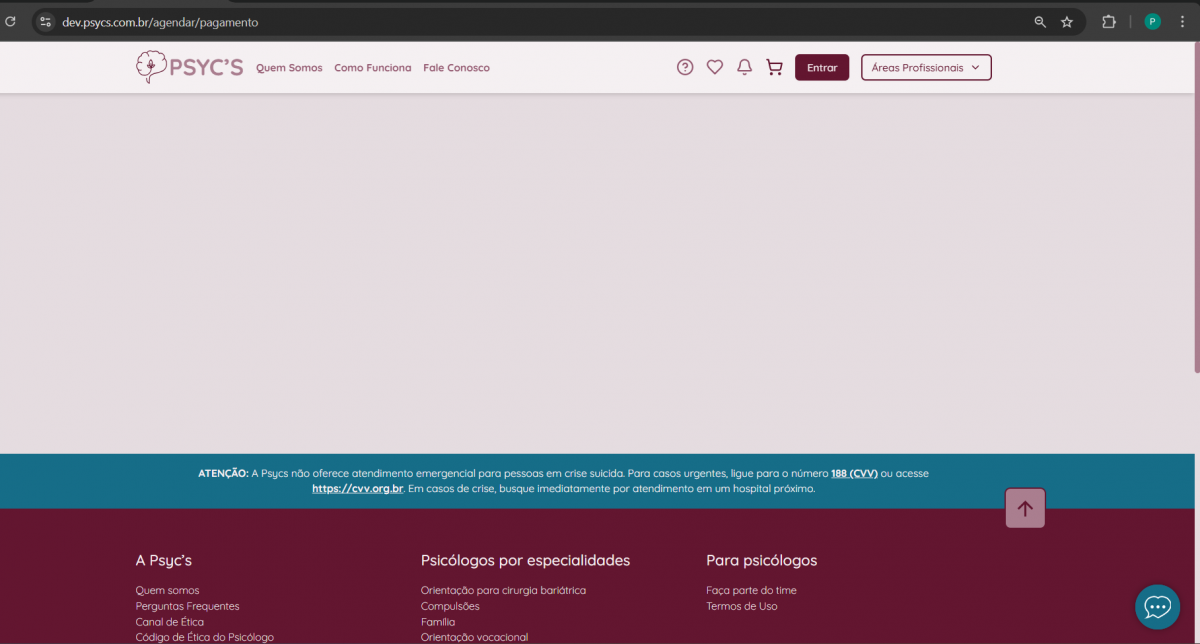This screenshot has height=644, width=1200.
Task: Open favorites via the heart icon
Action: [714, 67]
